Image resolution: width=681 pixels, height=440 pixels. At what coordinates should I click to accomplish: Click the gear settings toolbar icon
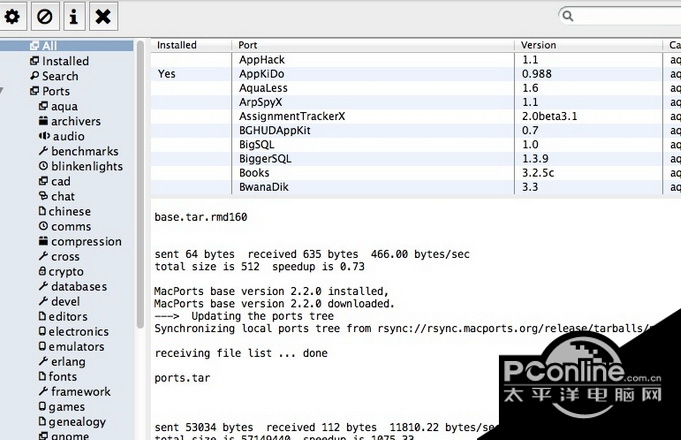12,17
